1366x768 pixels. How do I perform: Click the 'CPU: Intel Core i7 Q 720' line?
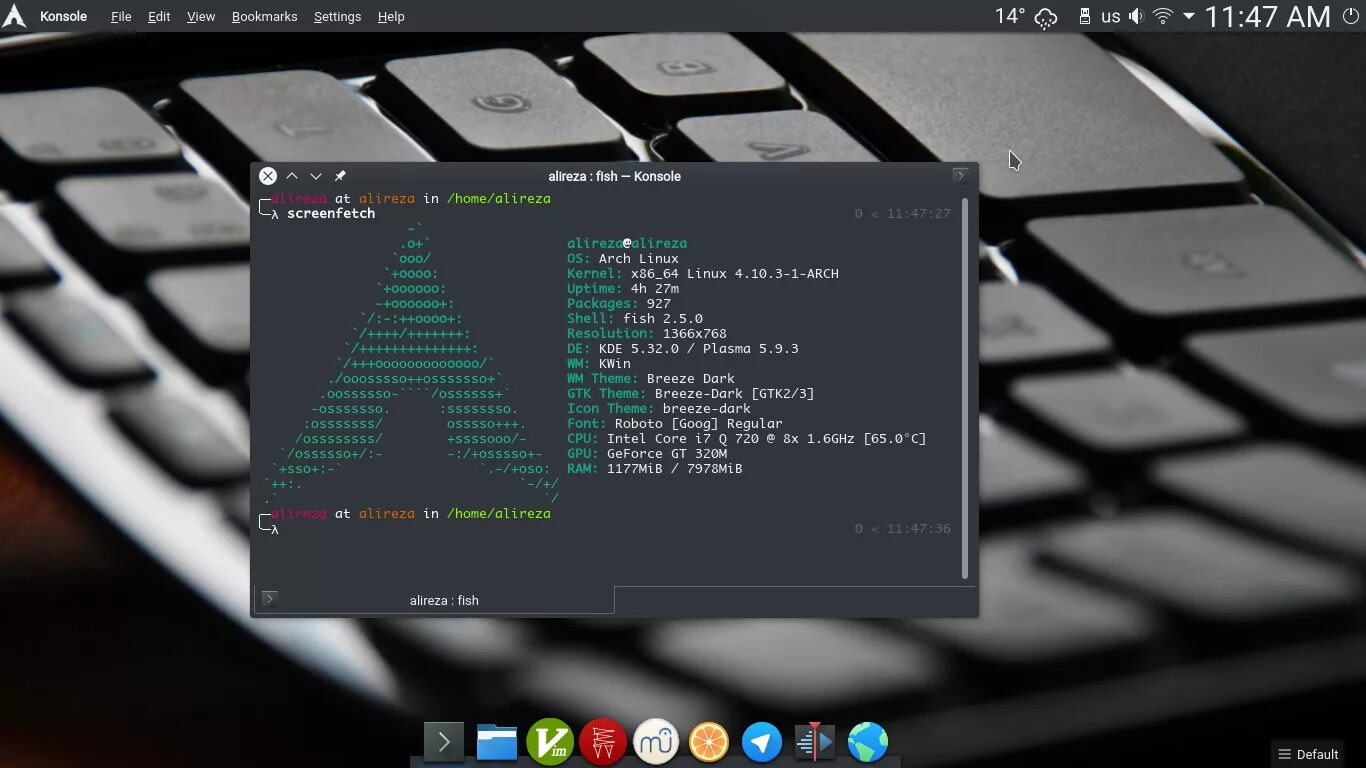[747, 438]
